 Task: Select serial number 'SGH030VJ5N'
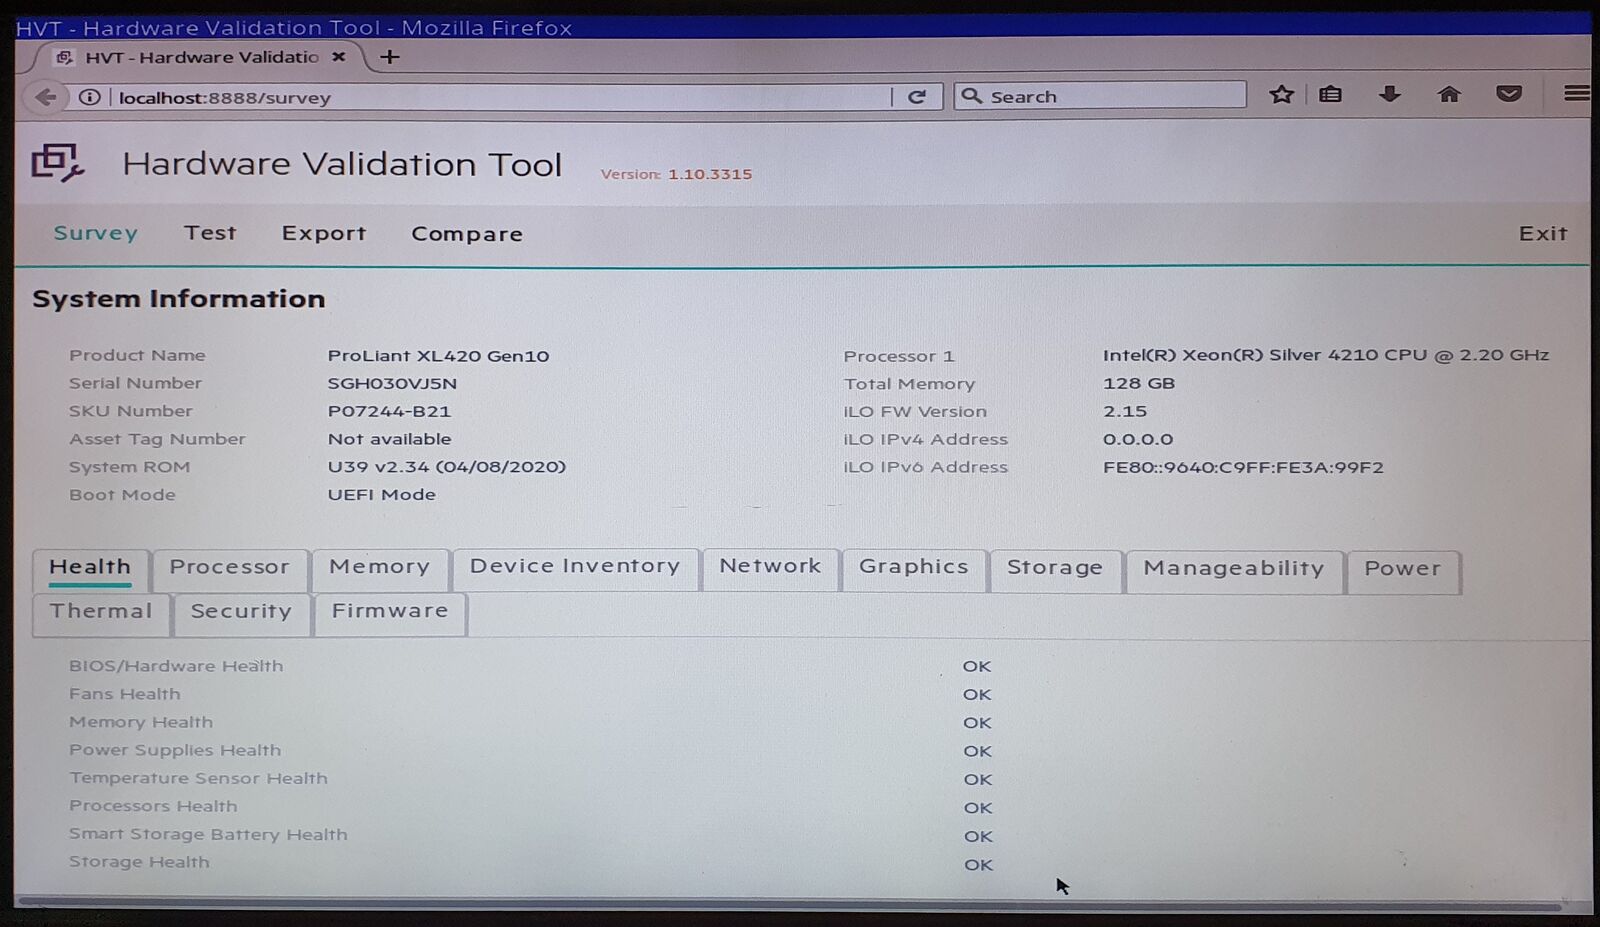click(392, 383)
